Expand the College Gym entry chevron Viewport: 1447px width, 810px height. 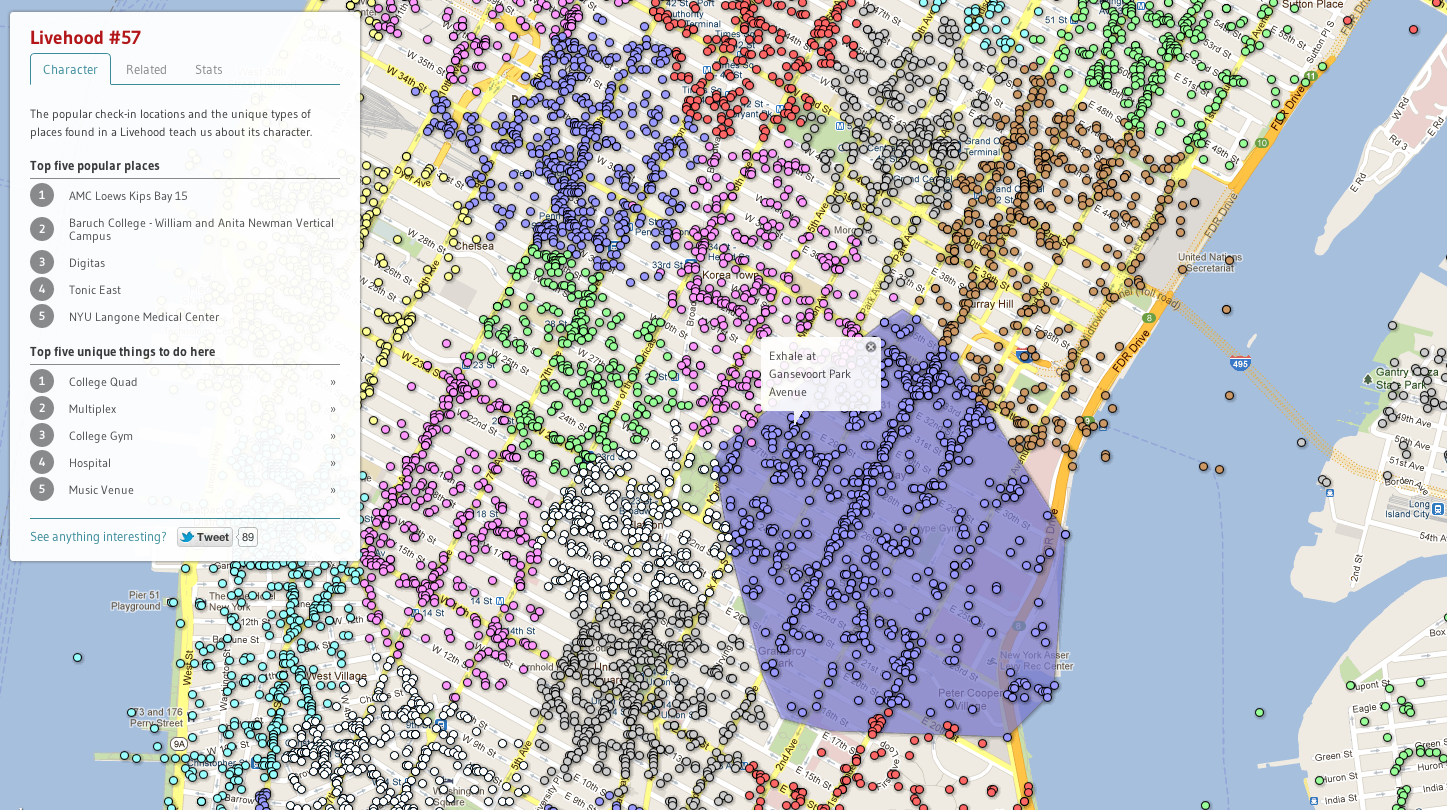click(333, 436)
